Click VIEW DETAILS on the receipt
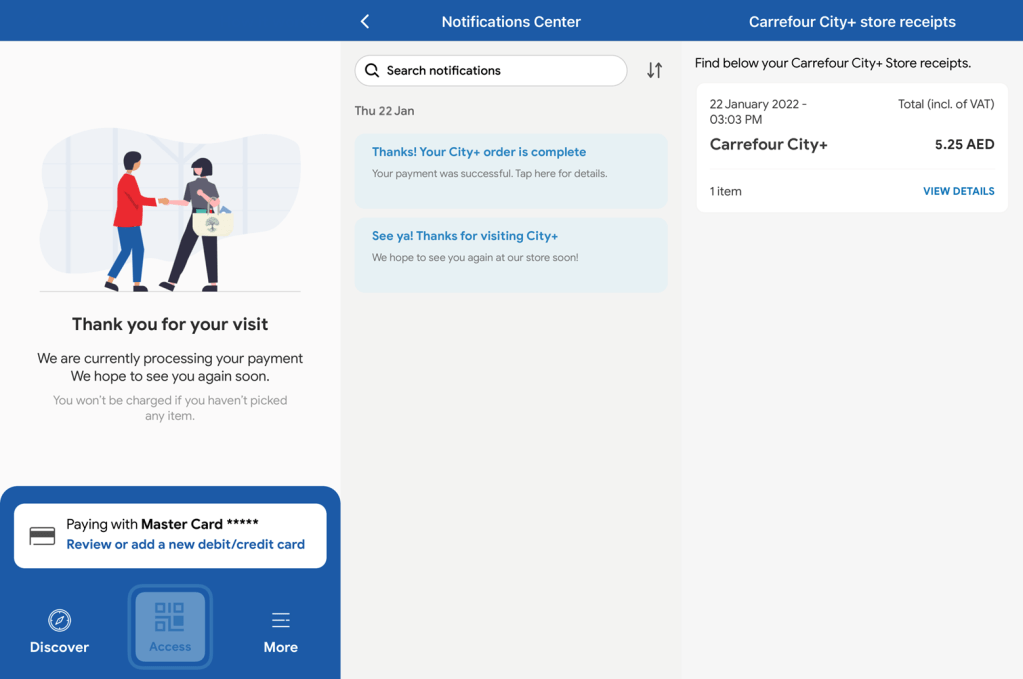 [958, 191]
